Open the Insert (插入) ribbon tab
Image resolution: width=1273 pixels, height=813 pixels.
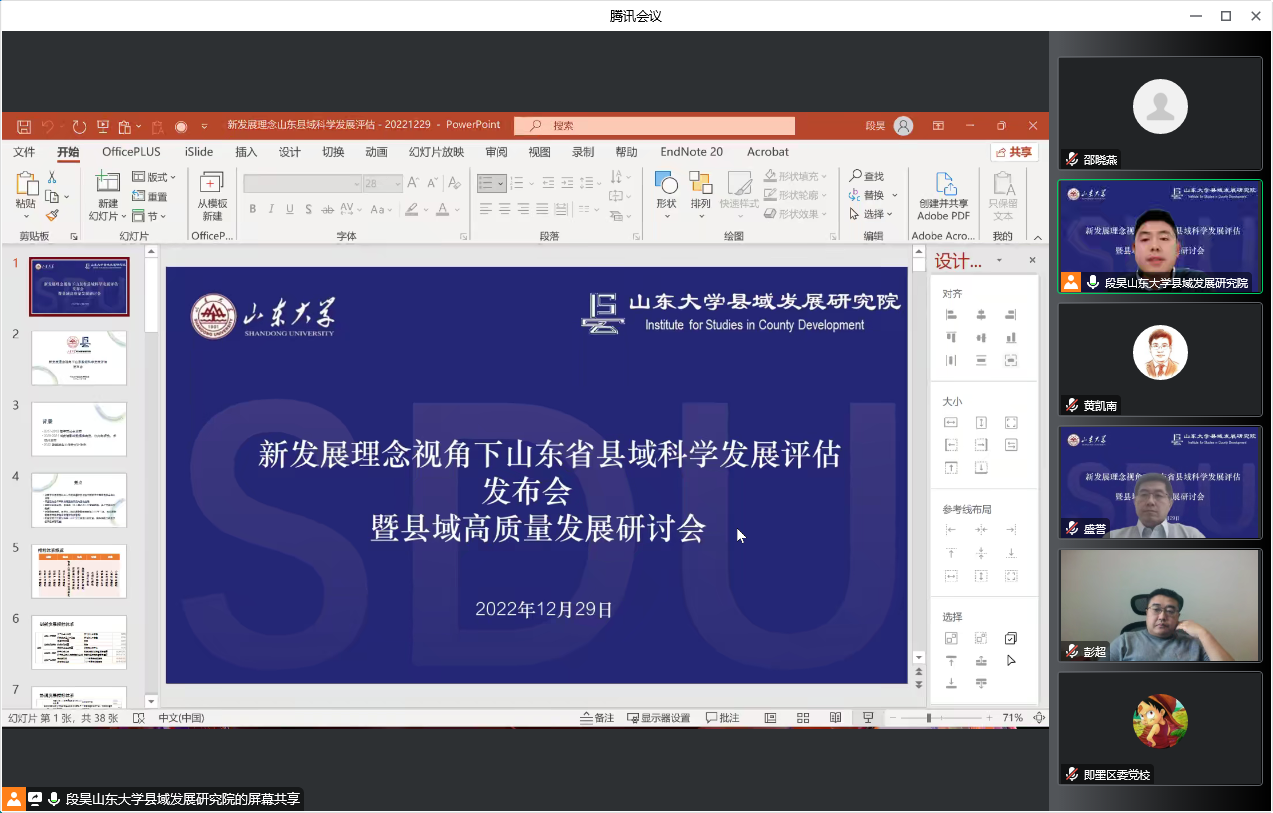pos(246,152)
